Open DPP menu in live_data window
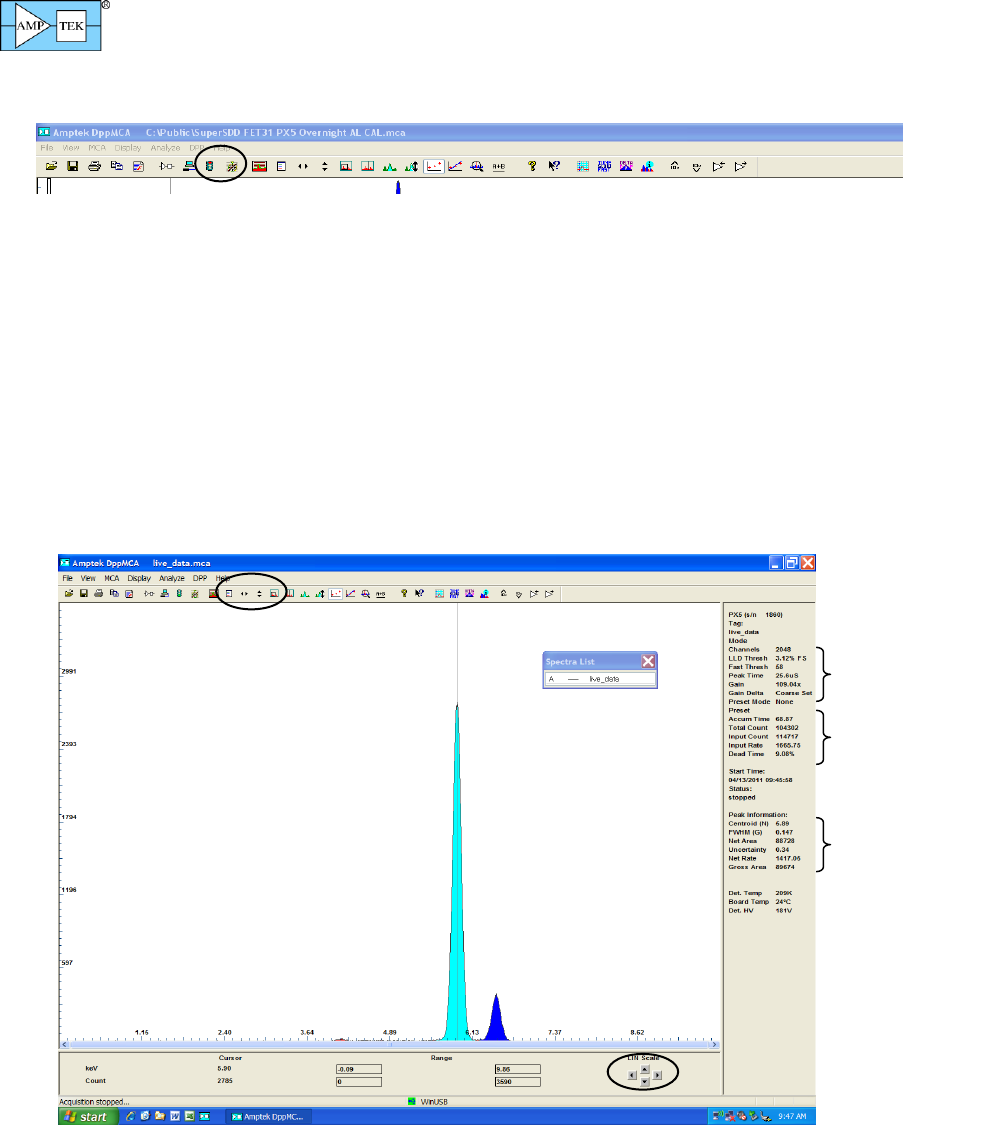Image resolution: width=990 pixels, height=1125 pixels. (x=200, y=578)
